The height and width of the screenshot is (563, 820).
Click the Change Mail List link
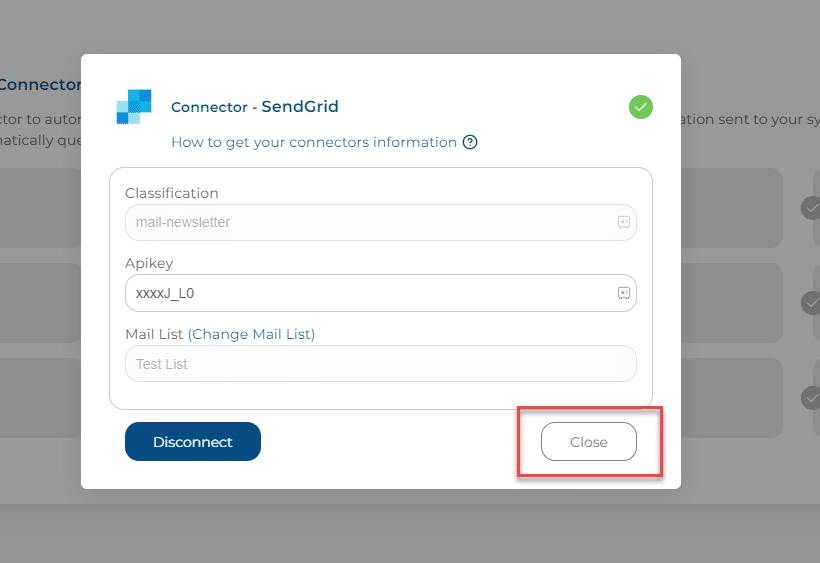click(x=251, y=334)
